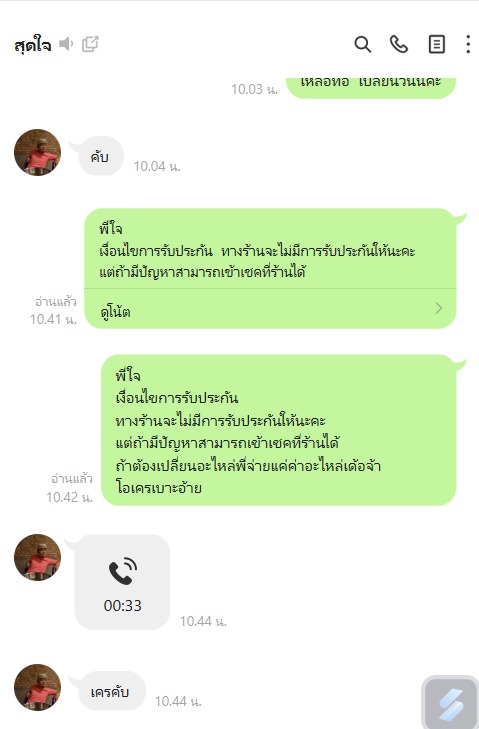Image resolution: width=479 pixels, height=729 pixels.
Task: Select the เครคับ message bubble
Action: [x=110, y=691]
